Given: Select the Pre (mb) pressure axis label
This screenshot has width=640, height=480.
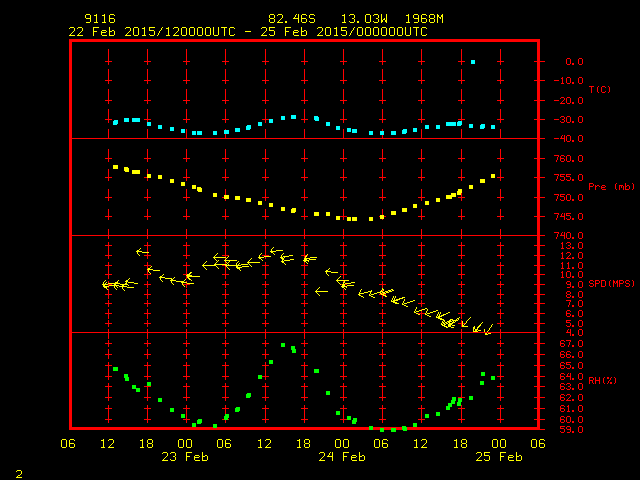Looking at the screenshot, I should [611, 187].
